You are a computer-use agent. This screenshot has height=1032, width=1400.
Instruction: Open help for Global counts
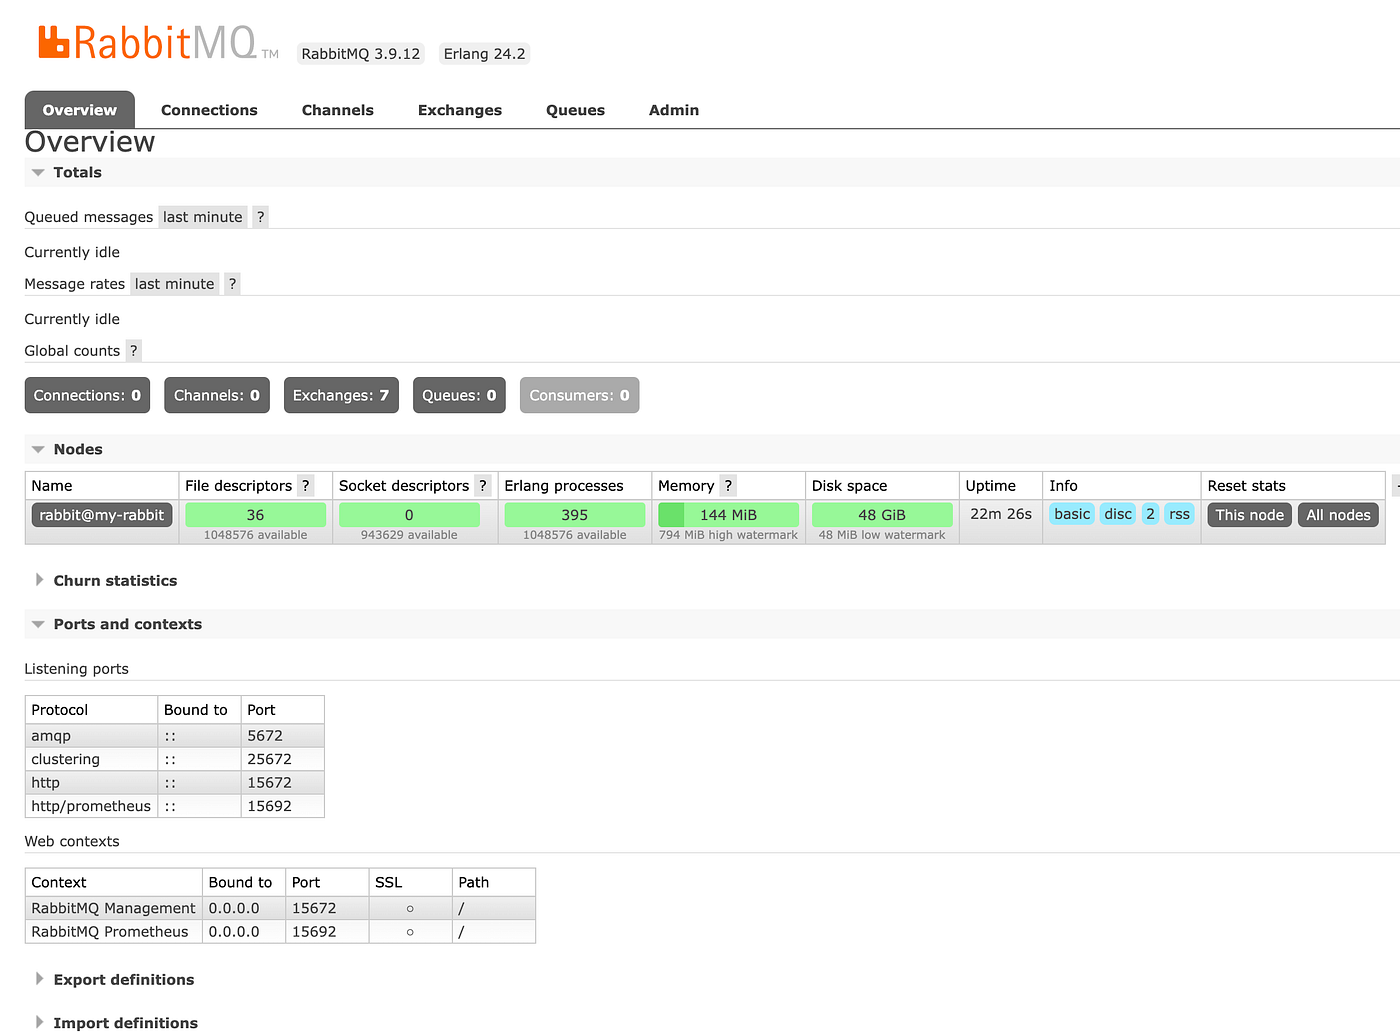click(x=133, y=350)
